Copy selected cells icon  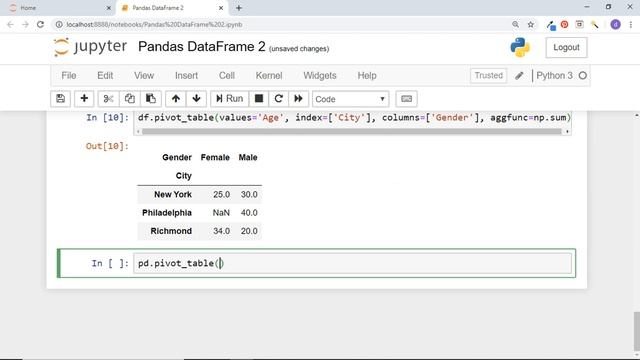pos(130,99)
